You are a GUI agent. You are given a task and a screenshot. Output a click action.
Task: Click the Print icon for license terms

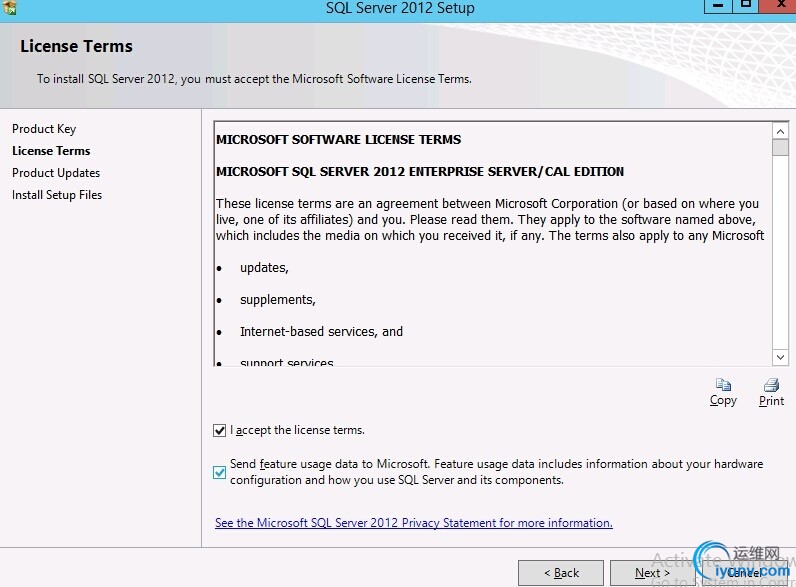[772, 384]
